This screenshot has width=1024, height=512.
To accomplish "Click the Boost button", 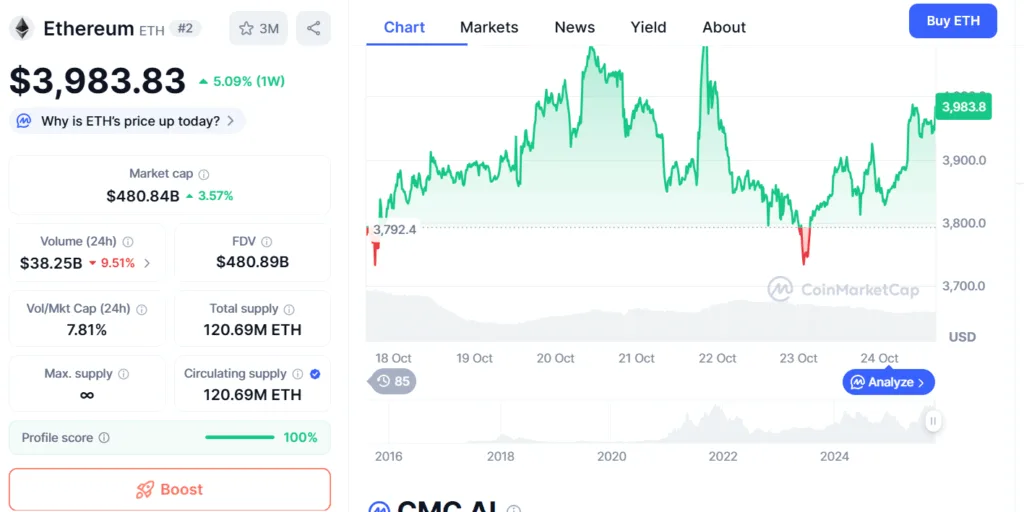I will tap(169, 489).
